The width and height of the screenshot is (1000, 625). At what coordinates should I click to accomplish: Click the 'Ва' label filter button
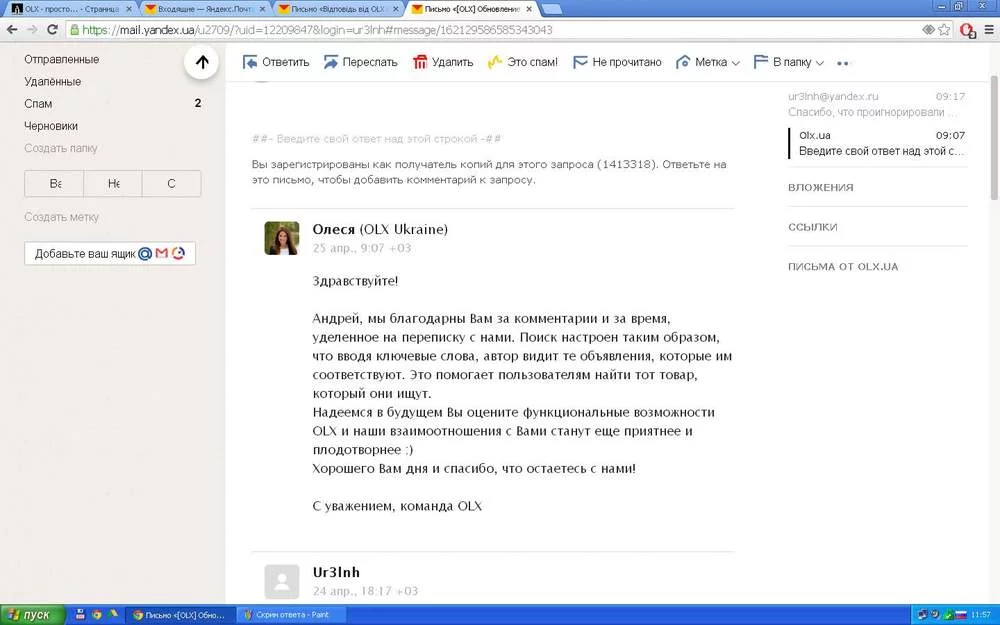(54, 184)
